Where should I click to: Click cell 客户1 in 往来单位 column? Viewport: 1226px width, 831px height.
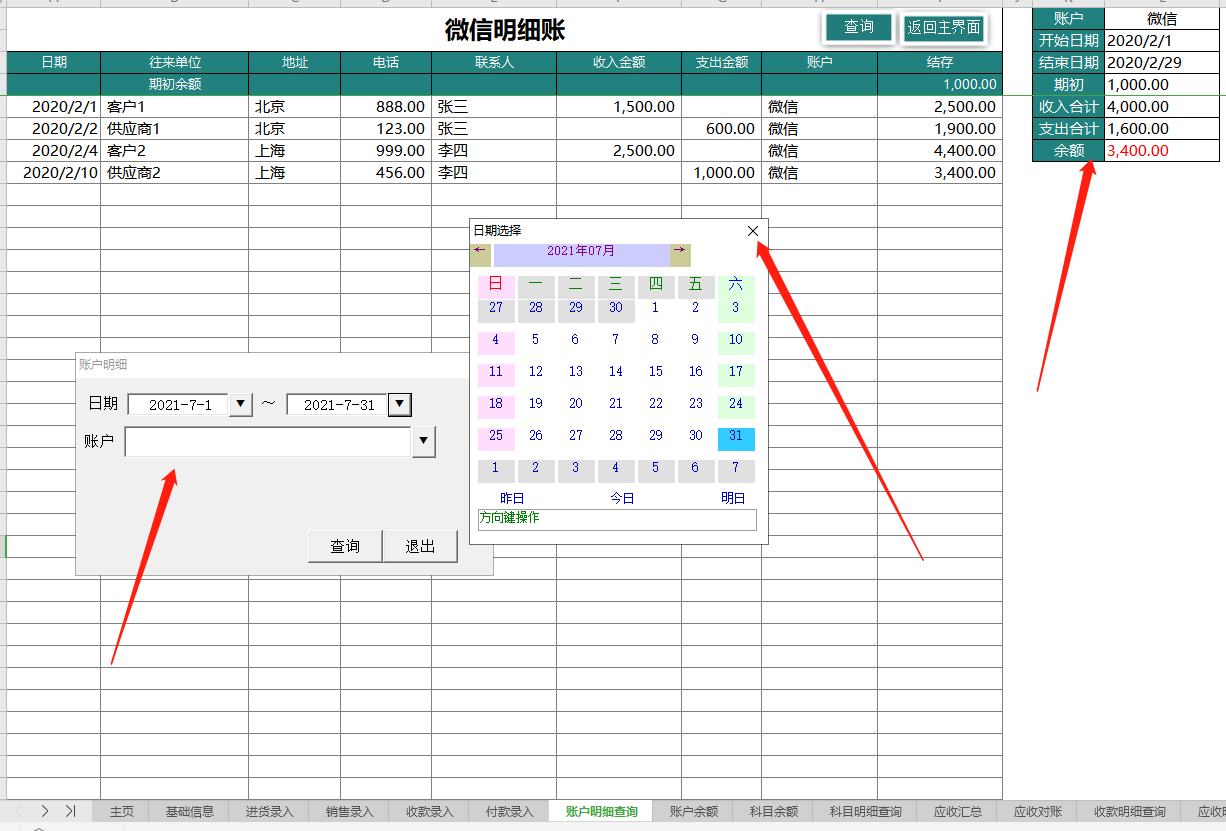(175, 106)
